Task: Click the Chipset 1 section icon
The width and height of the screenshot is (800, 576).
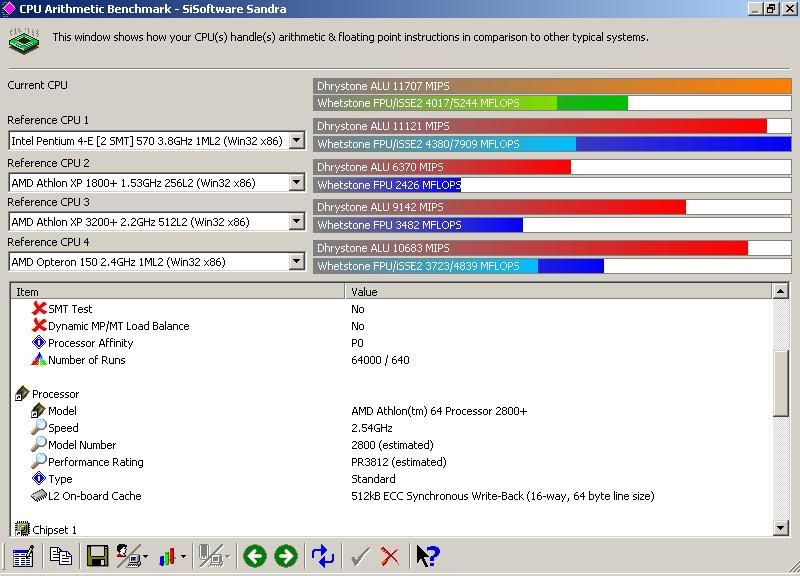Action: pos(22,529)
